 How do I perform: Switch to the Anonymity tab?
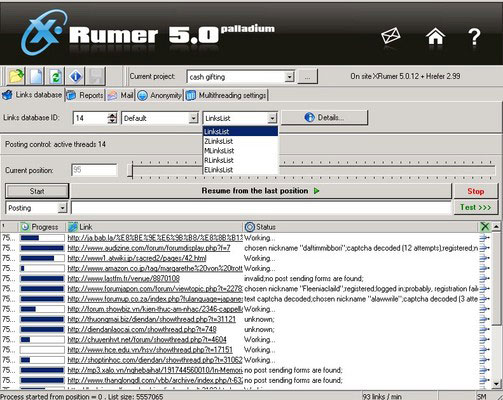159,96
